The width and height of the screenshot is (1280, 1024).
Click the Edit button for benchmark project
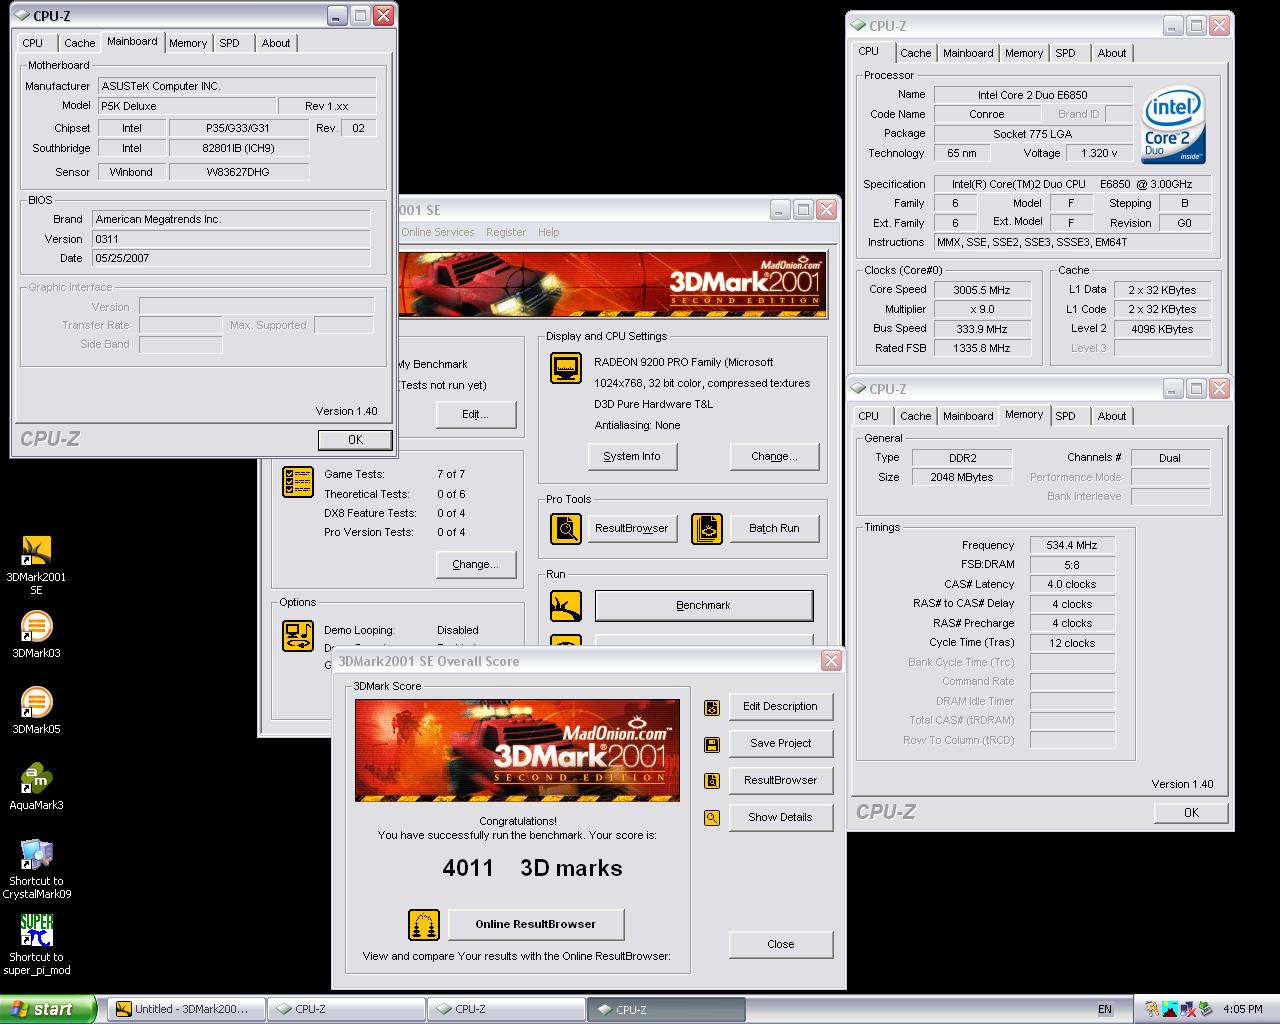click(x=476, y=414)
